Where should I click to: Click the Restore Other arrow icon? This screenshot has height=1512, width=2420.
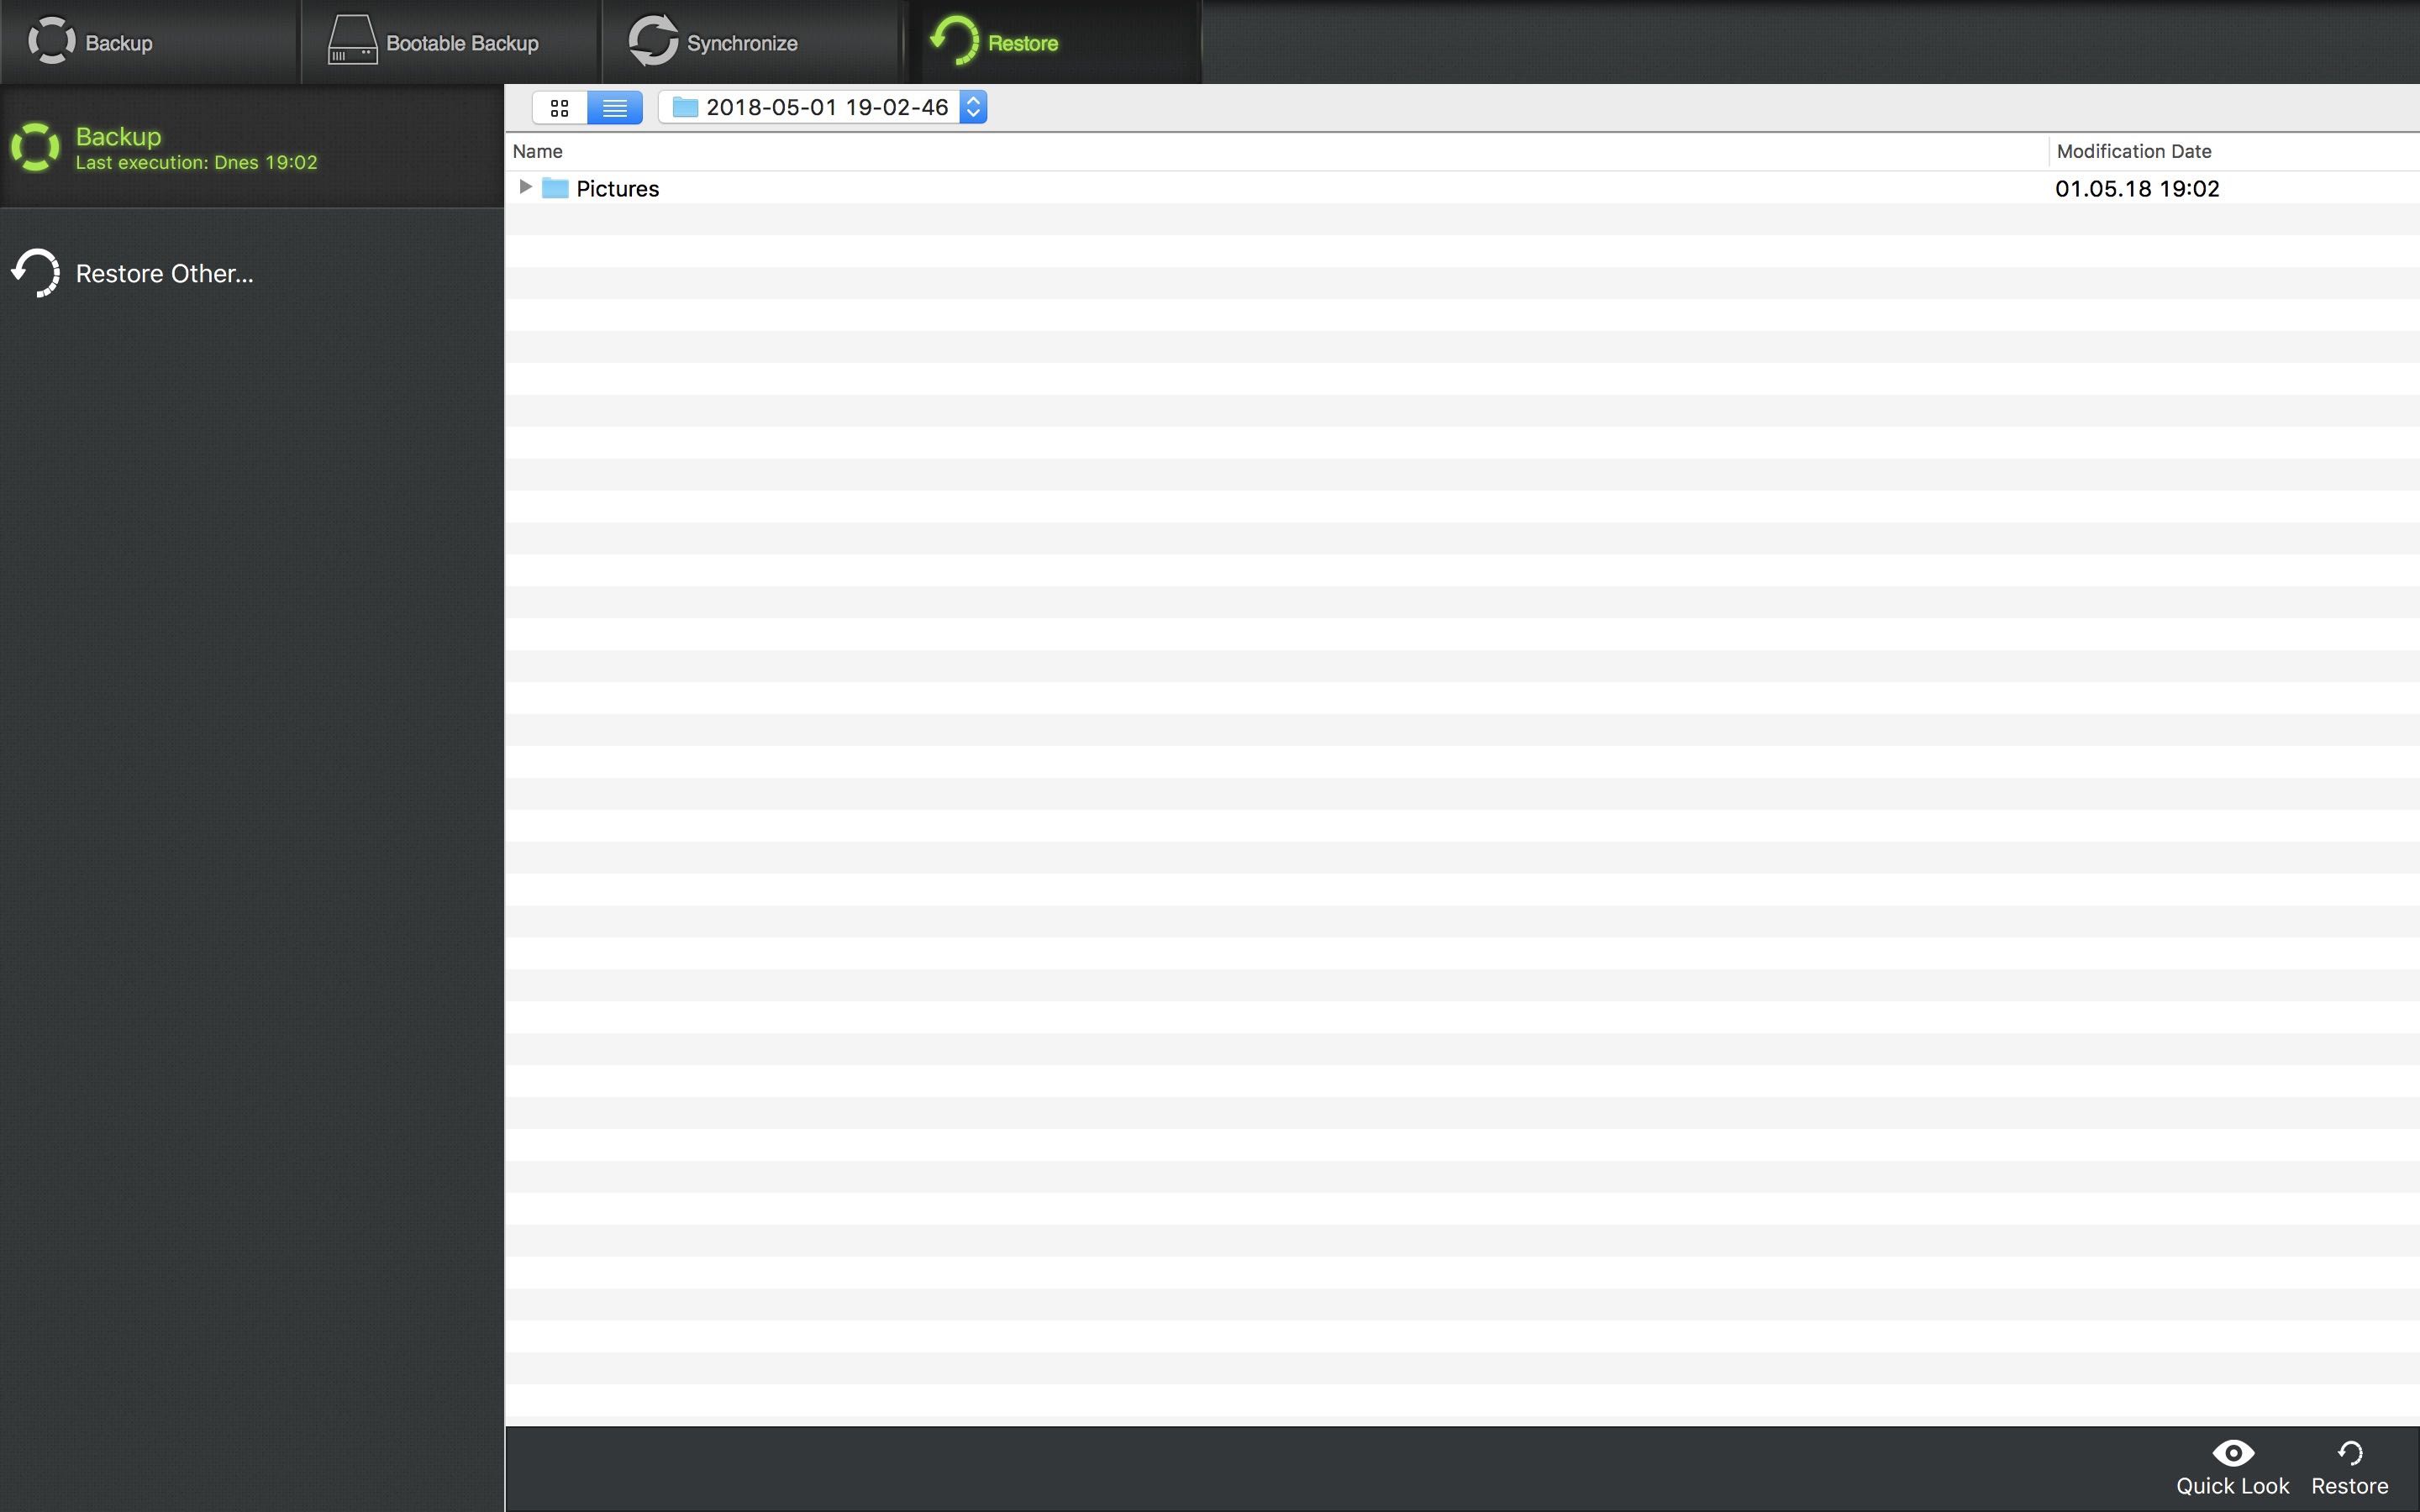(x=36, y=273)
